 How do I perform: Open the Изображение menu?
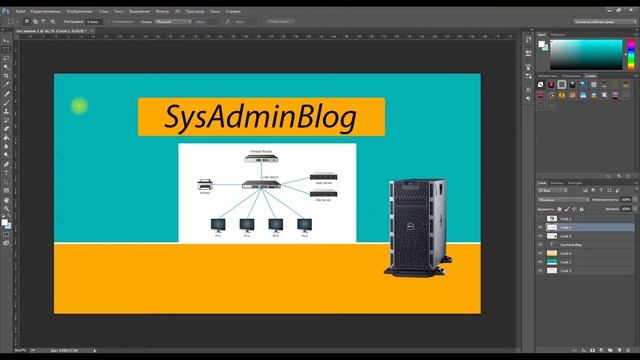pyautogui.click(x=80, y=11)
